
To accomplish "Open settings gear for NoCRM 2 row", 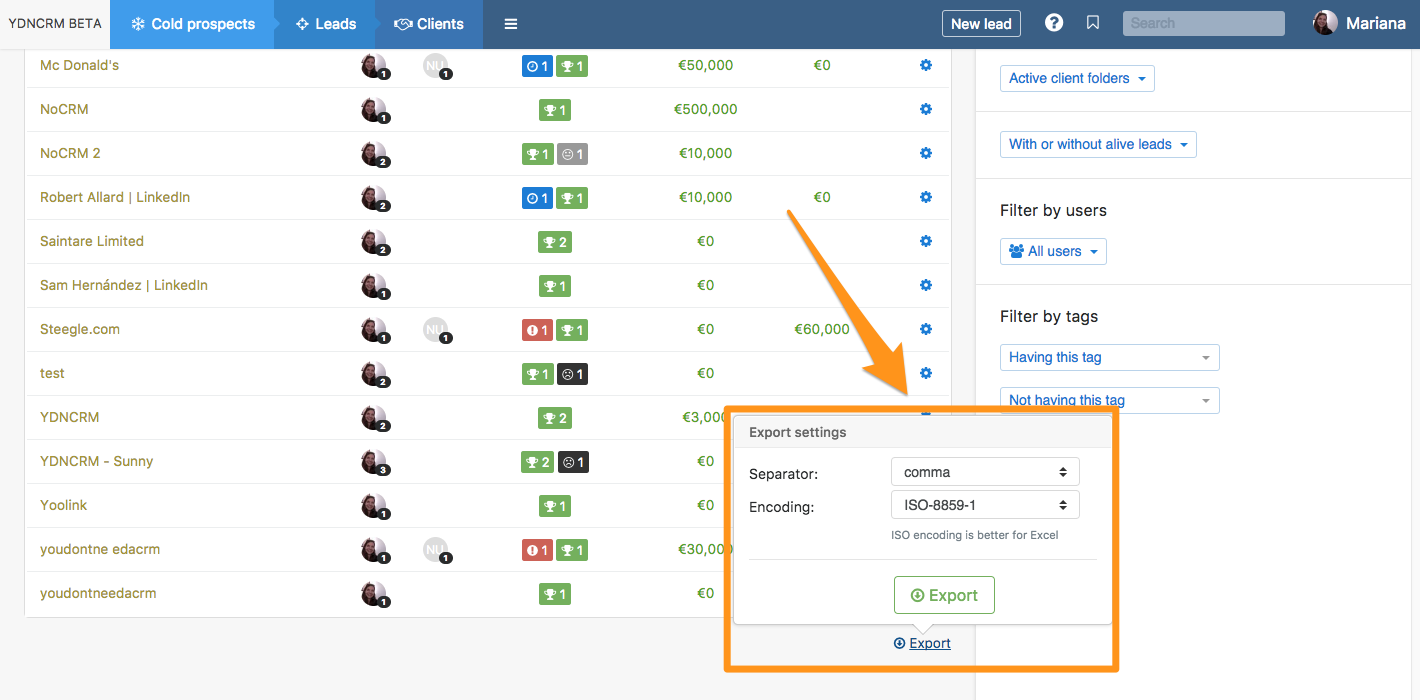I will [x=925, y=153].
